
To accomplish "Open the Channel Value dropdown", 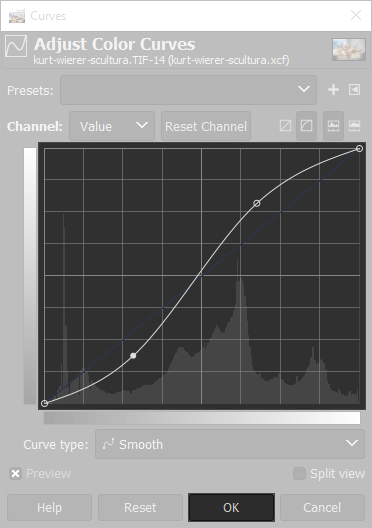I will 112,126.
